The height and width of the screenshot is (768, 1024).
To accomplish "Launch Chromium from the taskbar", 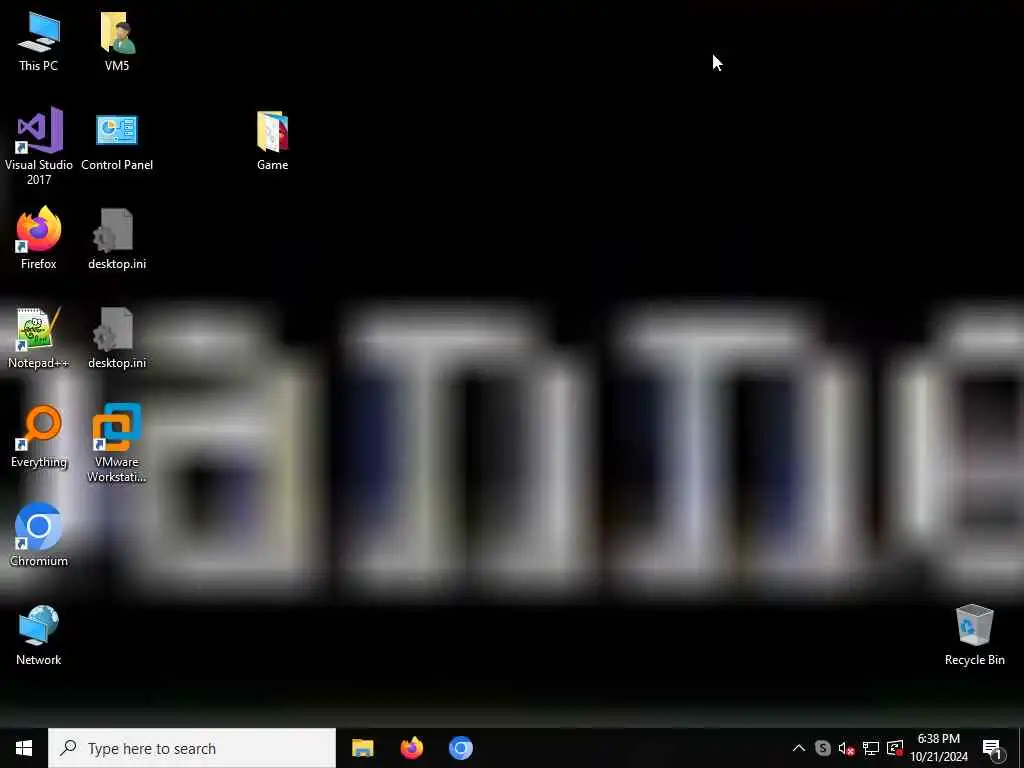I will (460, 748).
